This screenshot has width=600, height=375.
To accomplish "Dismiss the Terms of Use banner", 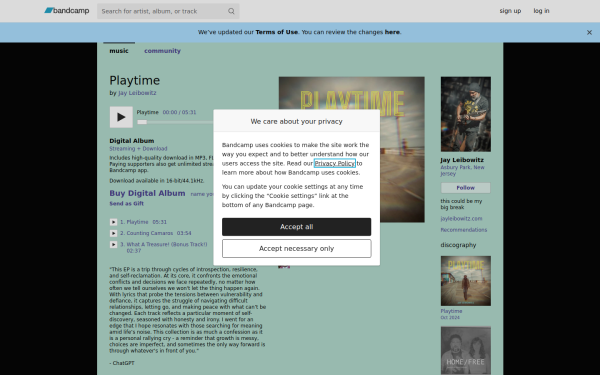I will (589, 33).
